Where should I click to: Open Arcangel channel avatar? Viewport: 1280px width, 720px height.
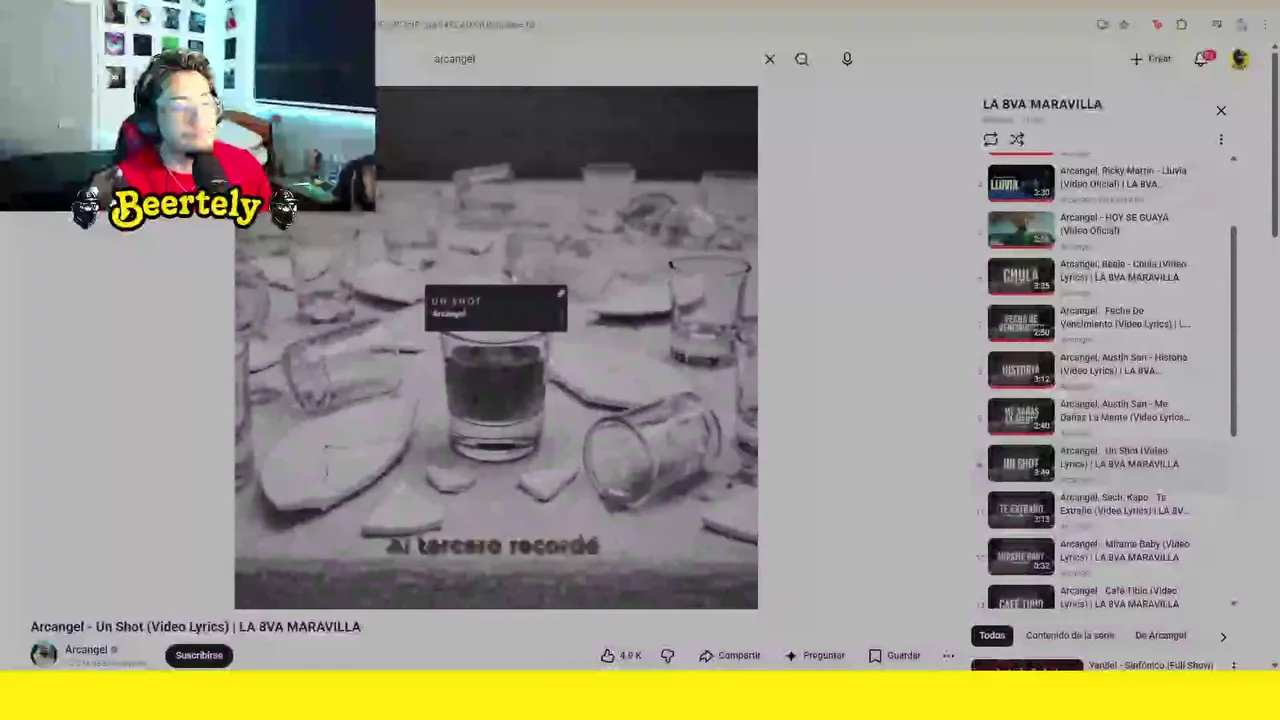pyautogui.click(x=43, y=655)
